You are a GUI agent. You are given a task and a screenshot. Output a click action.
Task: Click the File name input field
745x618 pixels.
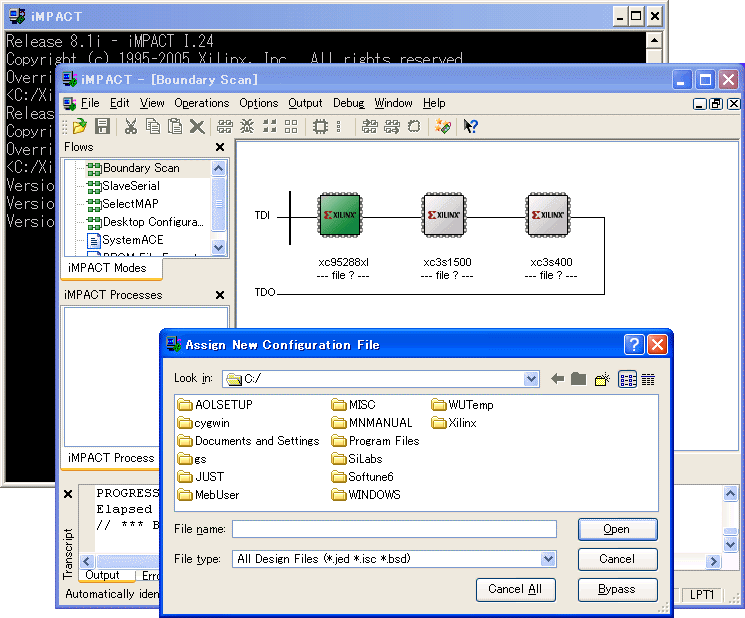pyautogui.click(x=394, y=529)
